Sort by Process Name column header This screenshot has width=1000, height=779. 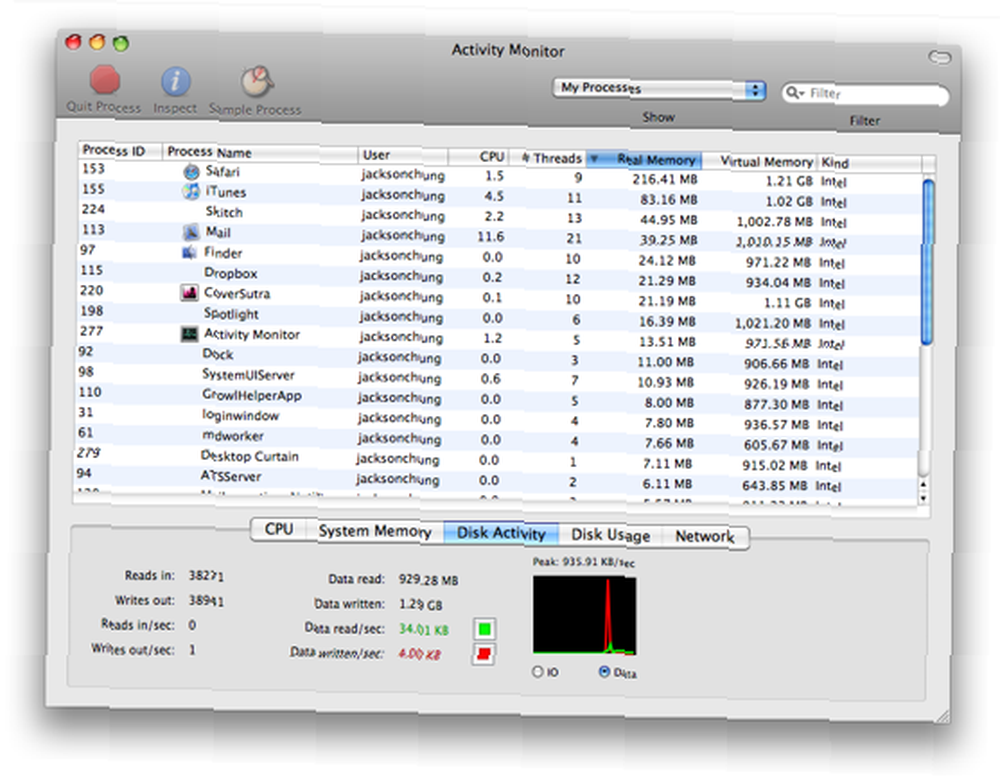pos(260,153)
